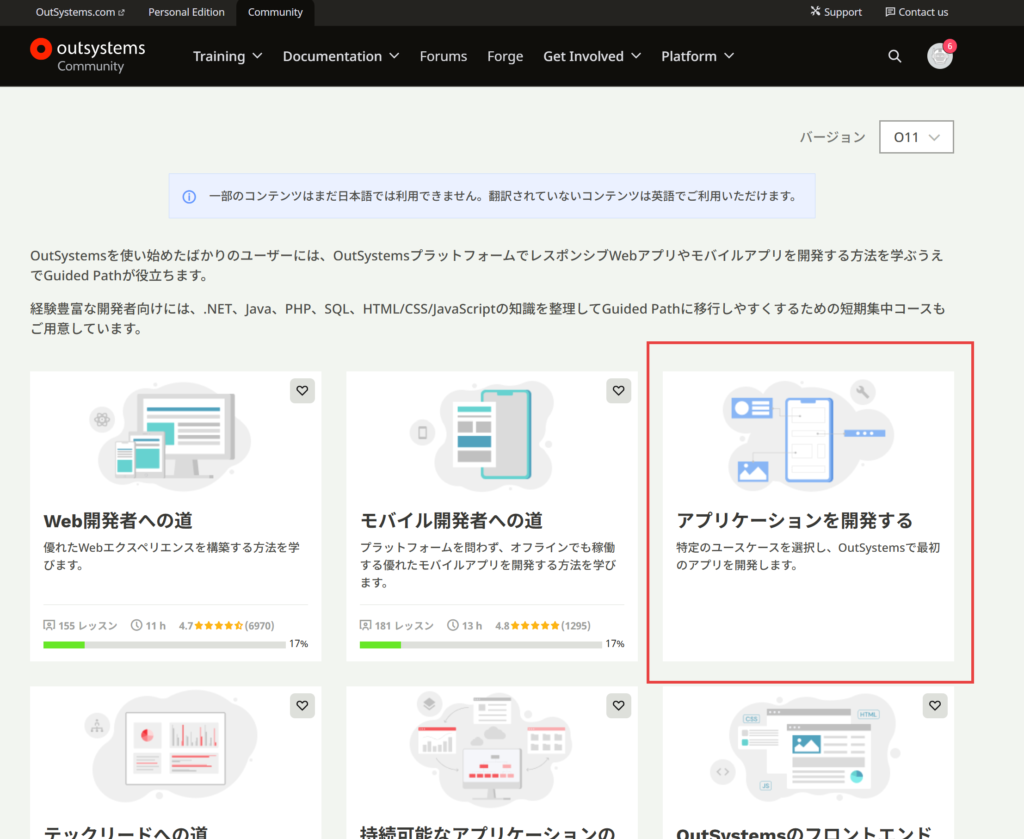Toggle heart on テックリードへの道 card
The width and height of the screenshot is (1024, 839).
(302, 705)
